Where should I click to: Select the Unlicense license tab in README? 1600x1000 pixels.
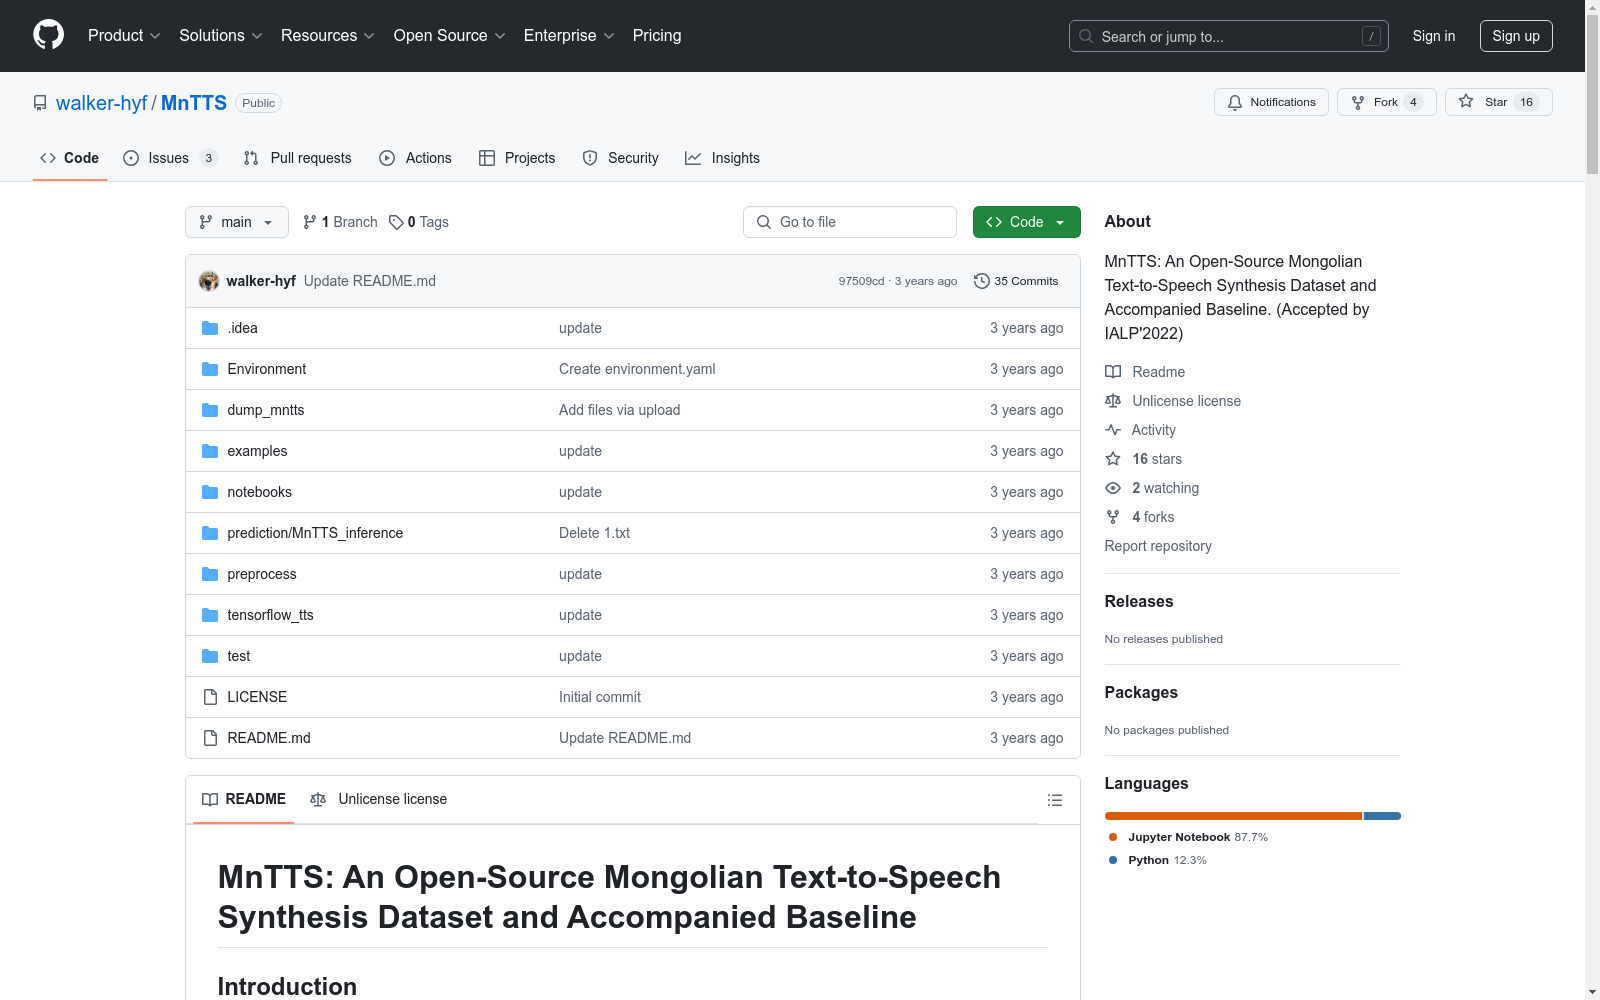379,799
